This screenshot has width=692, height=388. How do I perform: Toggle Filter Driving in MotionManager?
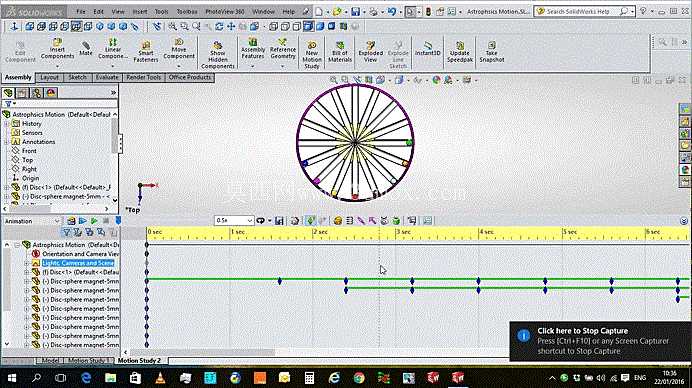89,232
